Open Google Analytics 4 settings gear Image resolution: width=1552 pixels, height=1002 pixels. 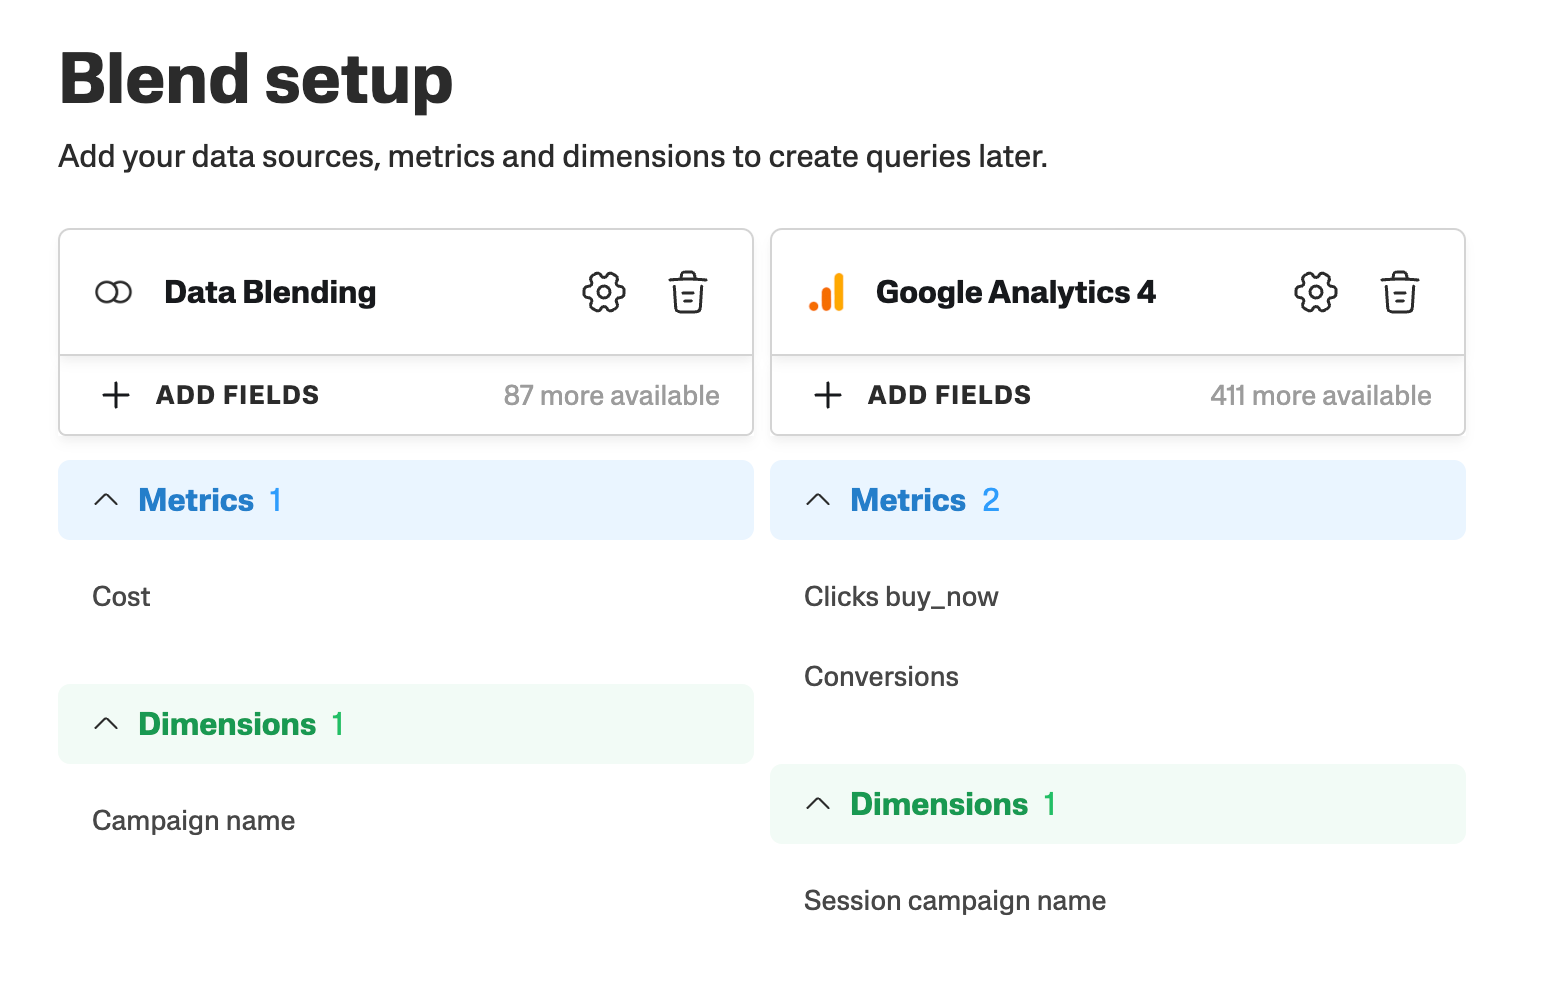click(x=1316, y=292)
